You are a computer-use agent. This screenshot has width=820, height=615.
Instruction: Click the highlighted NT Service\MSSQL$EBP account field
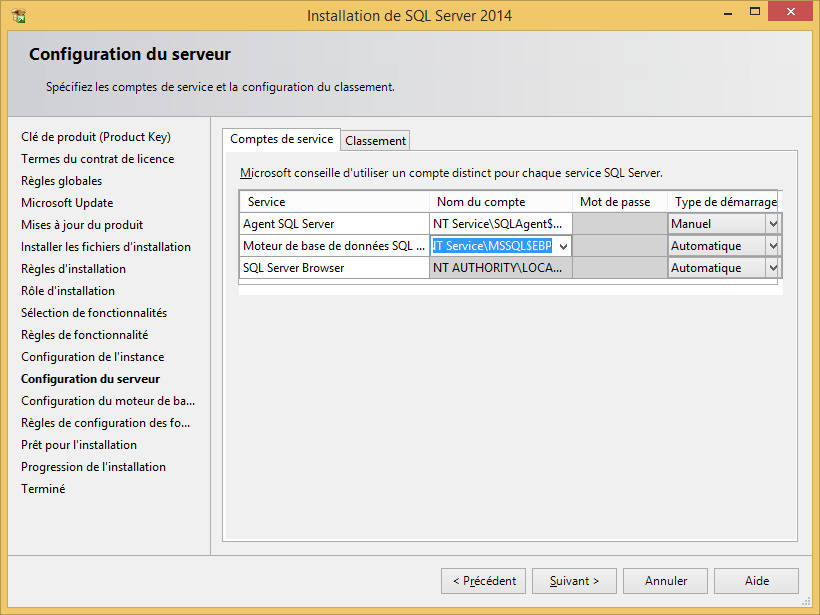coord(492,246)
